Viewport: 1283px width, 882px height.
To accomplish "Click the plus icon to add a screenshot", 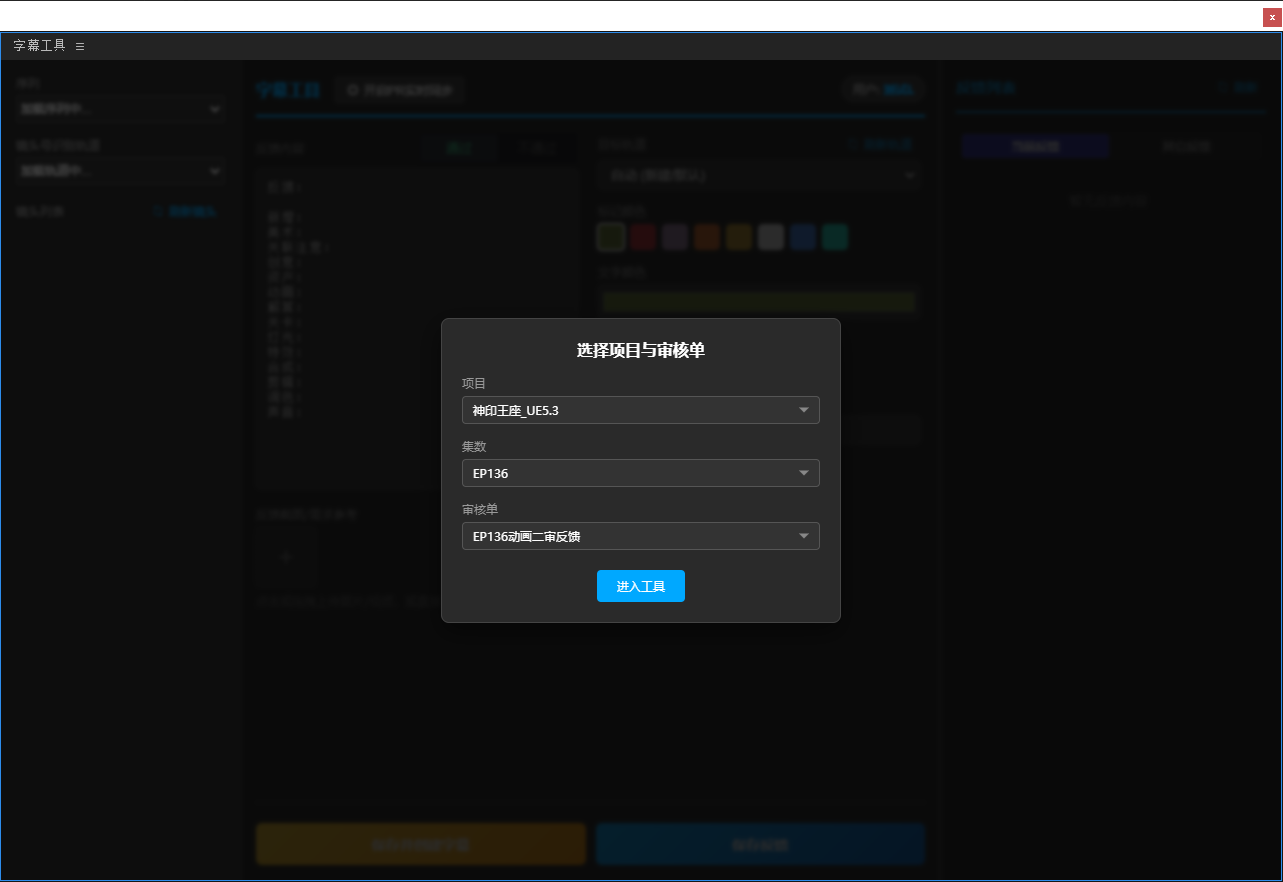I will click(286, 556).
